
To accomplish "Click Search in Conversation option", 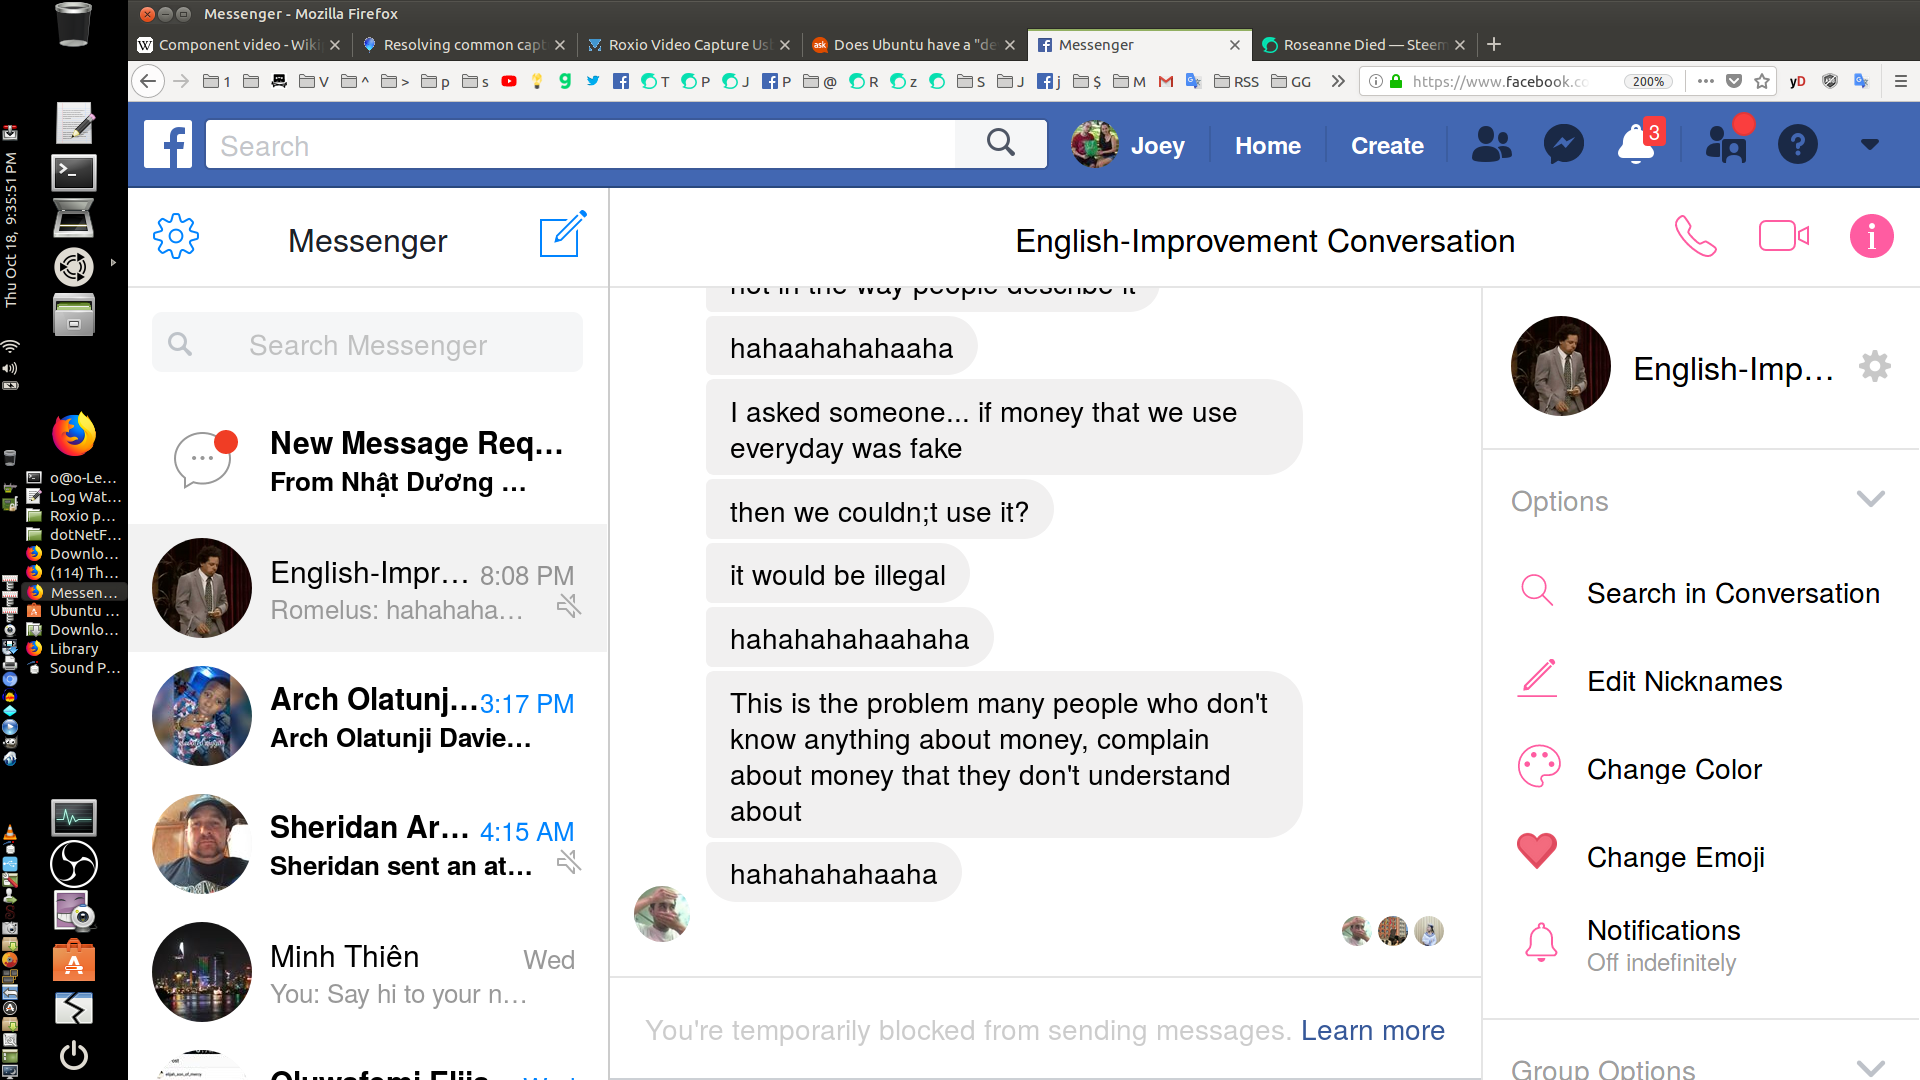I will click(x=1700, y=593).
